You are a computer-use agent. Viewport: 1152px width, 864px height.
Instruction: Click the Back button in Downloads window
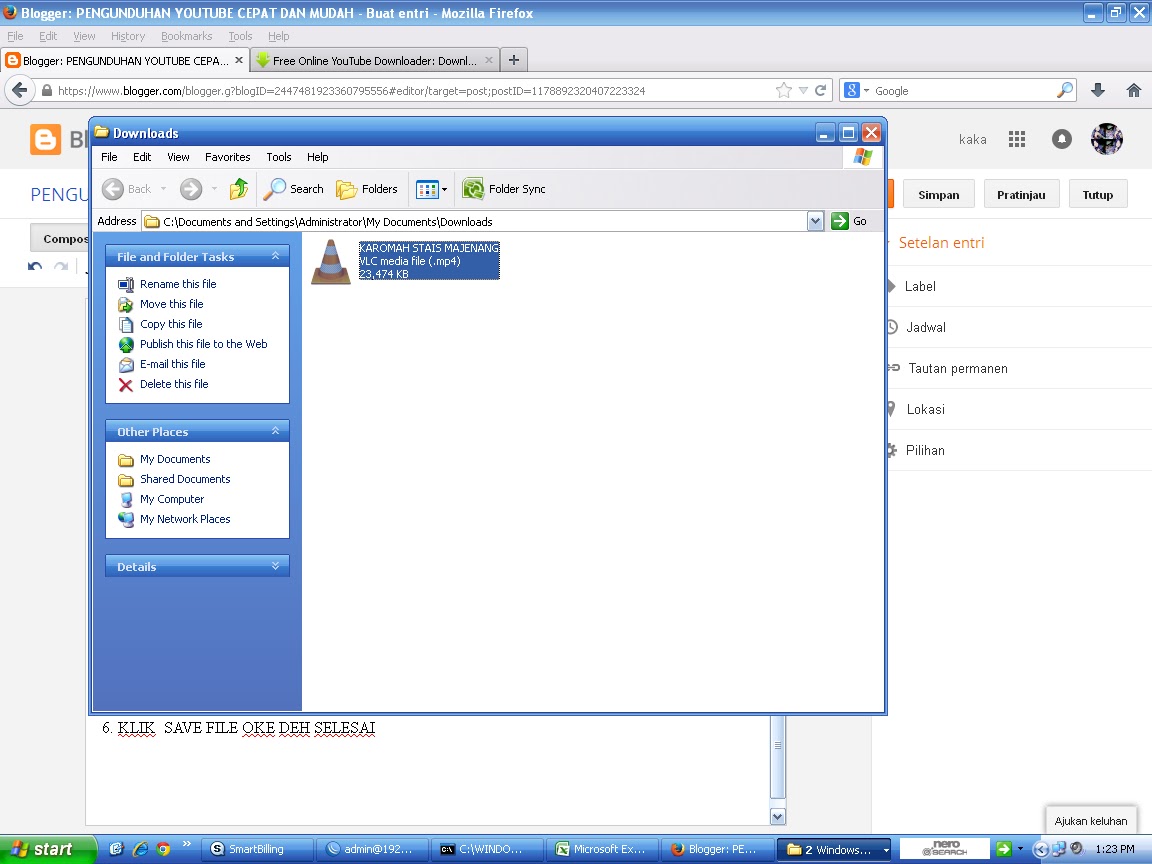coord(126,189)
